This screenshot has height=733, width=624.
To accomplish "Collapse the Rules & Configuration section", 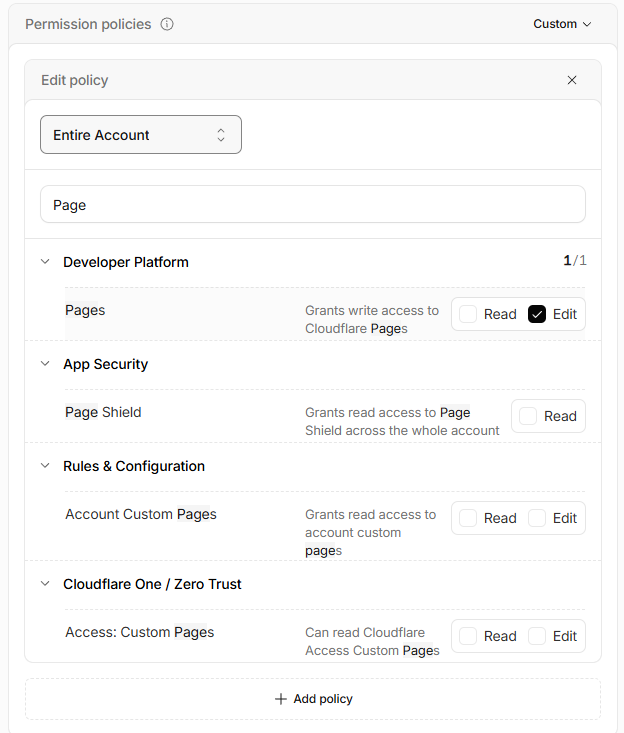I will (45, 465).
